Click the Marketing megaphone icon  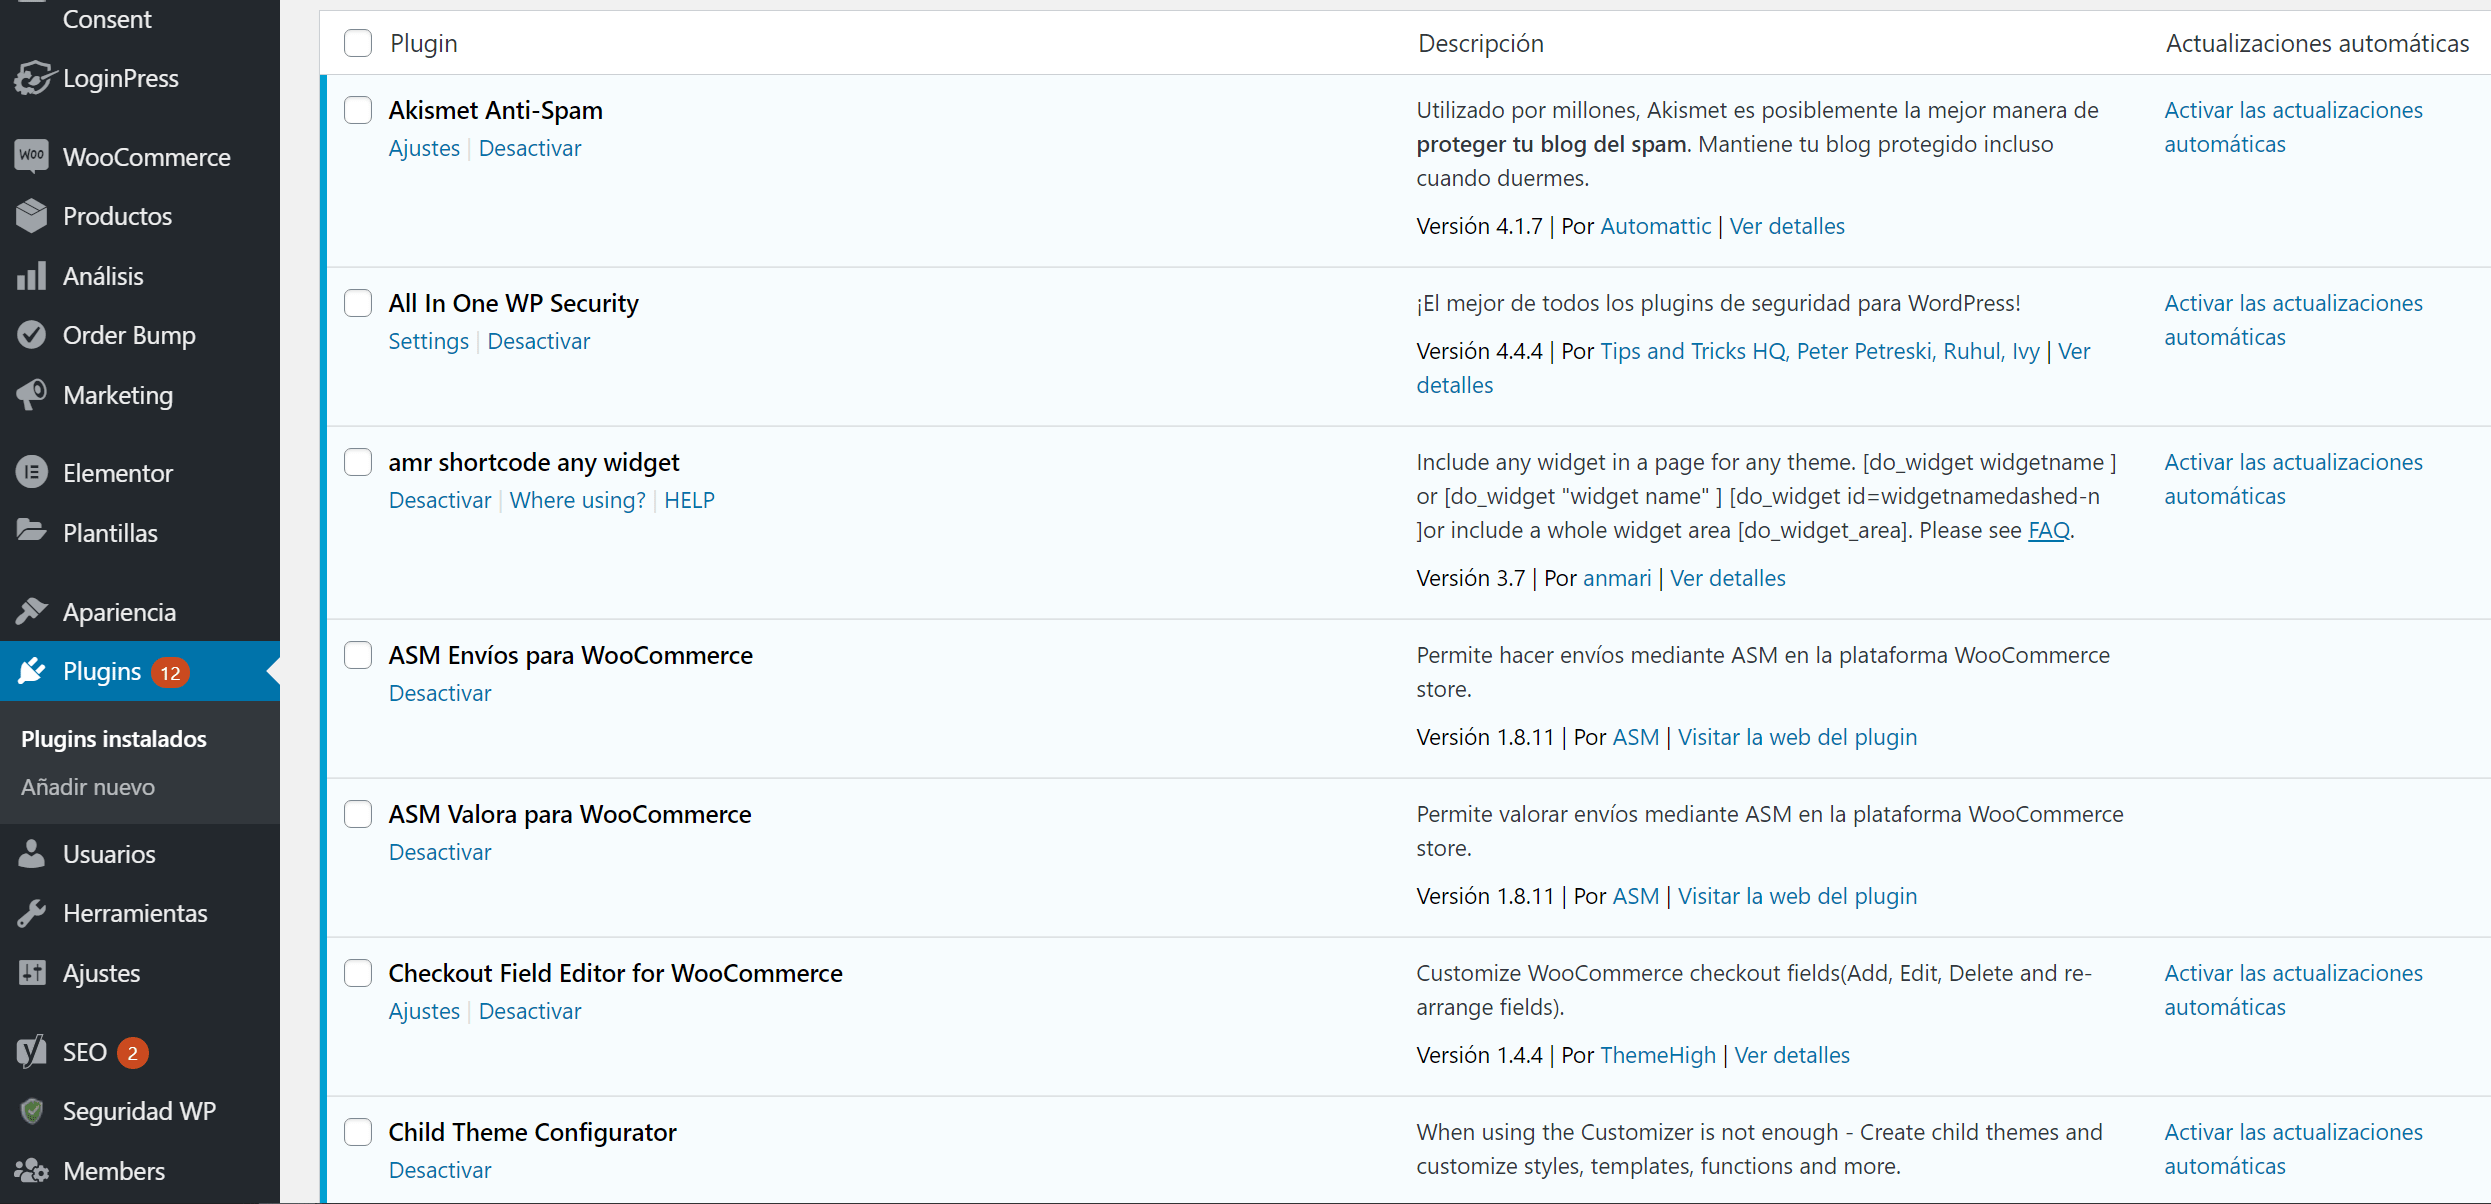(32, 395)
